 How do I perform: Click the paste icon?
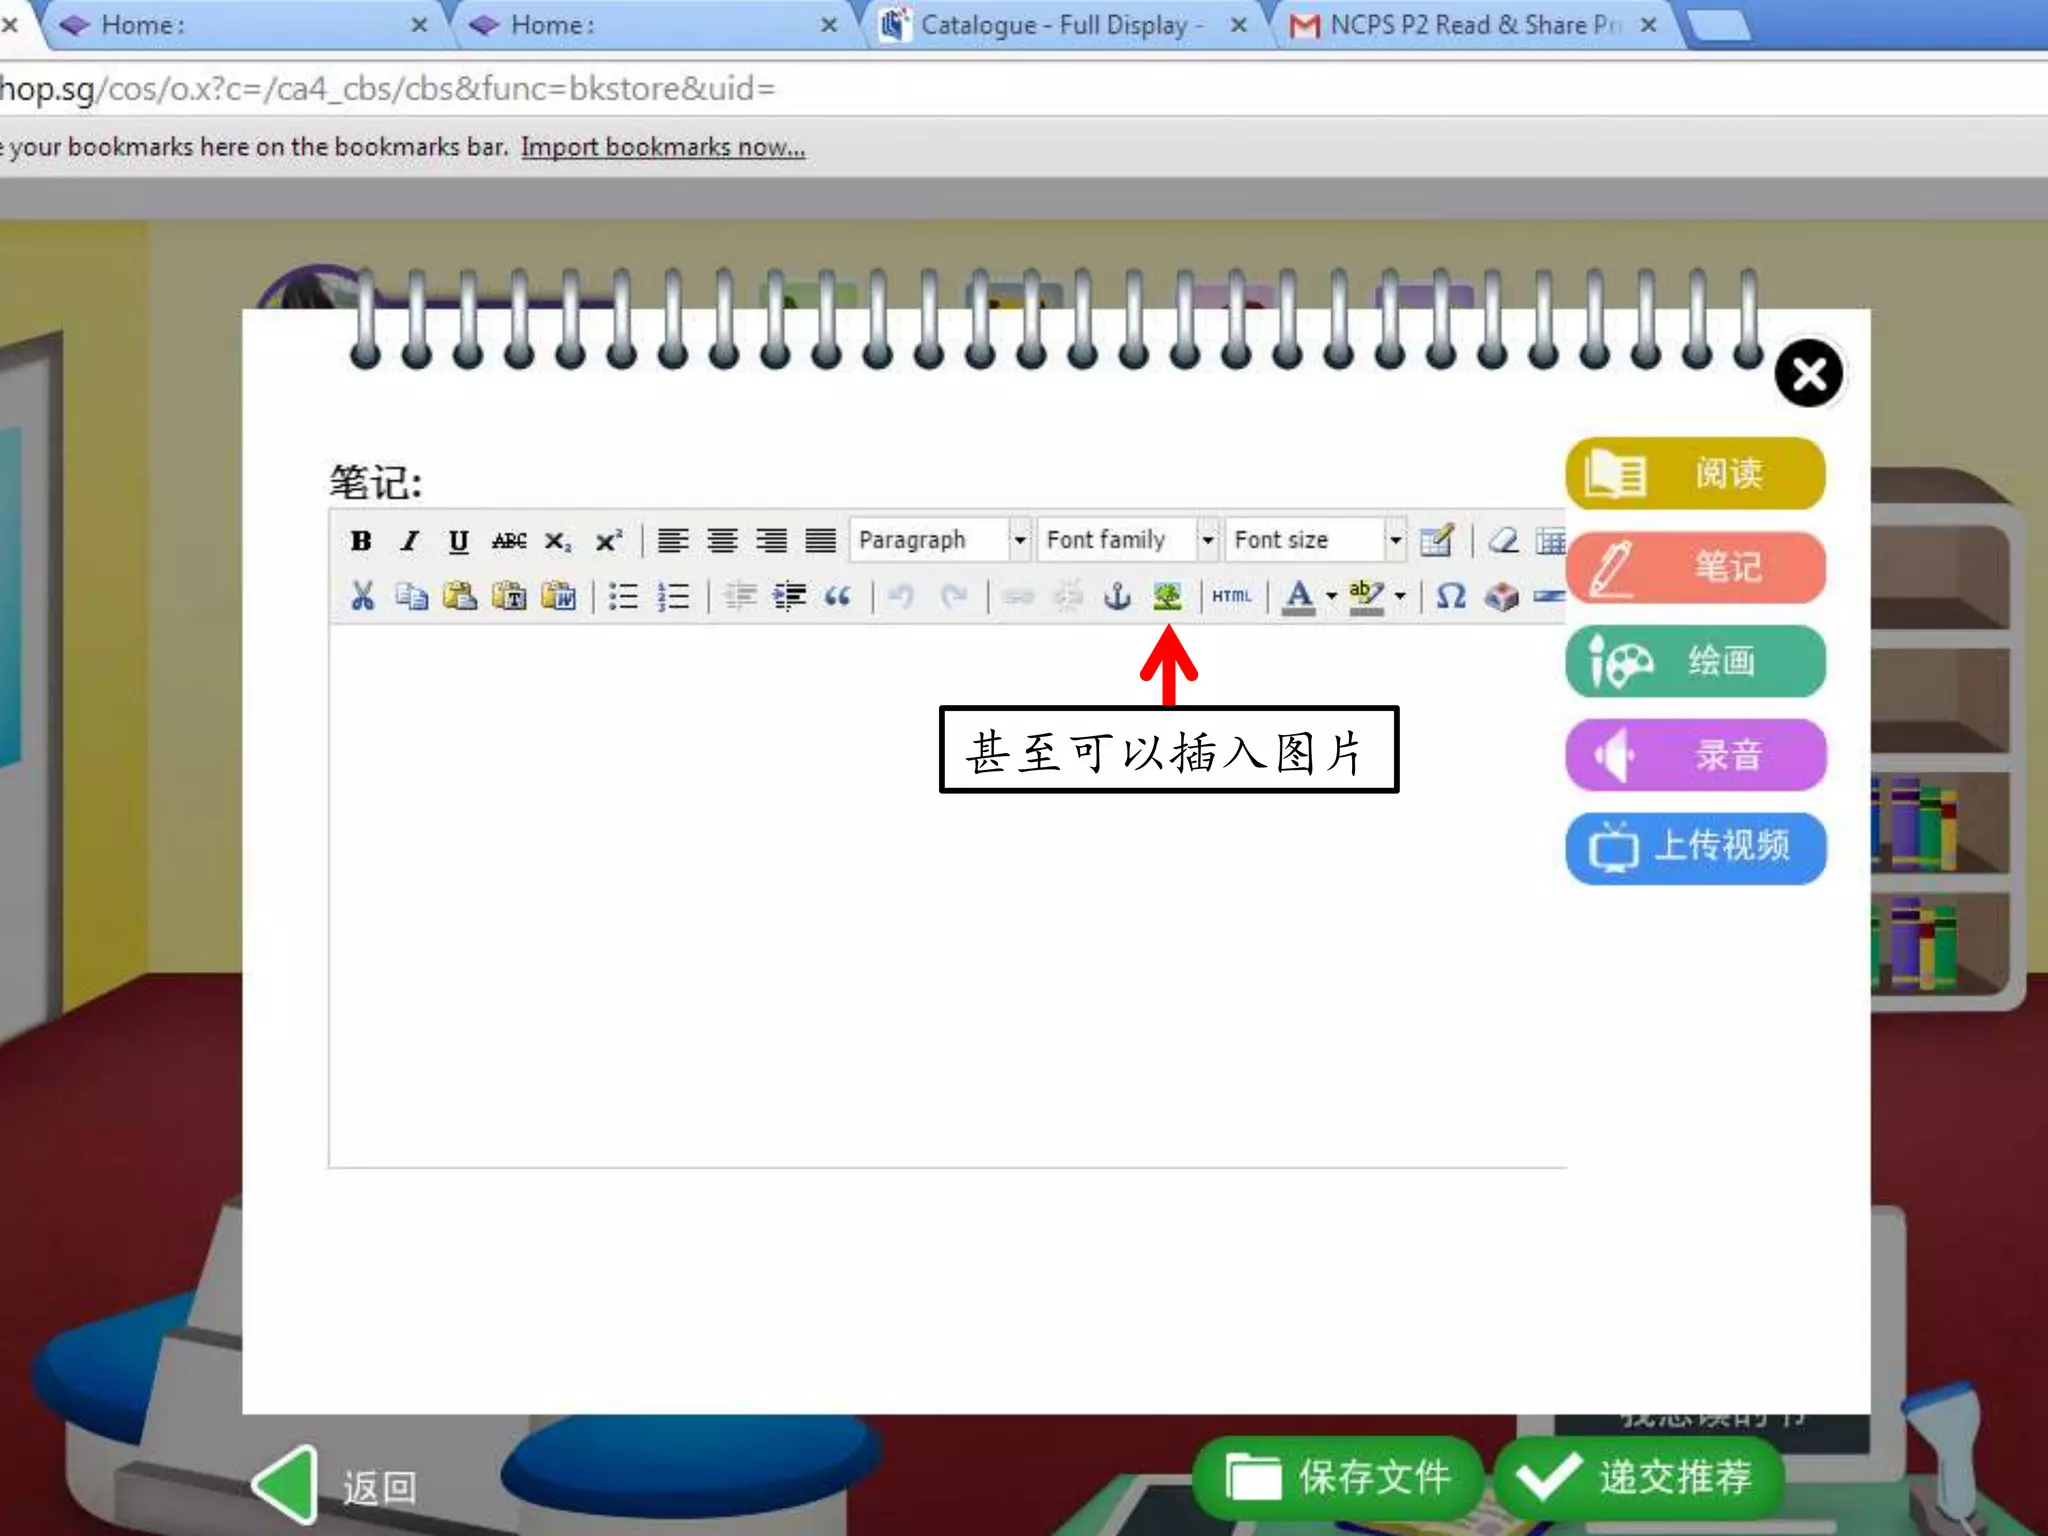(x=460, y=597)
